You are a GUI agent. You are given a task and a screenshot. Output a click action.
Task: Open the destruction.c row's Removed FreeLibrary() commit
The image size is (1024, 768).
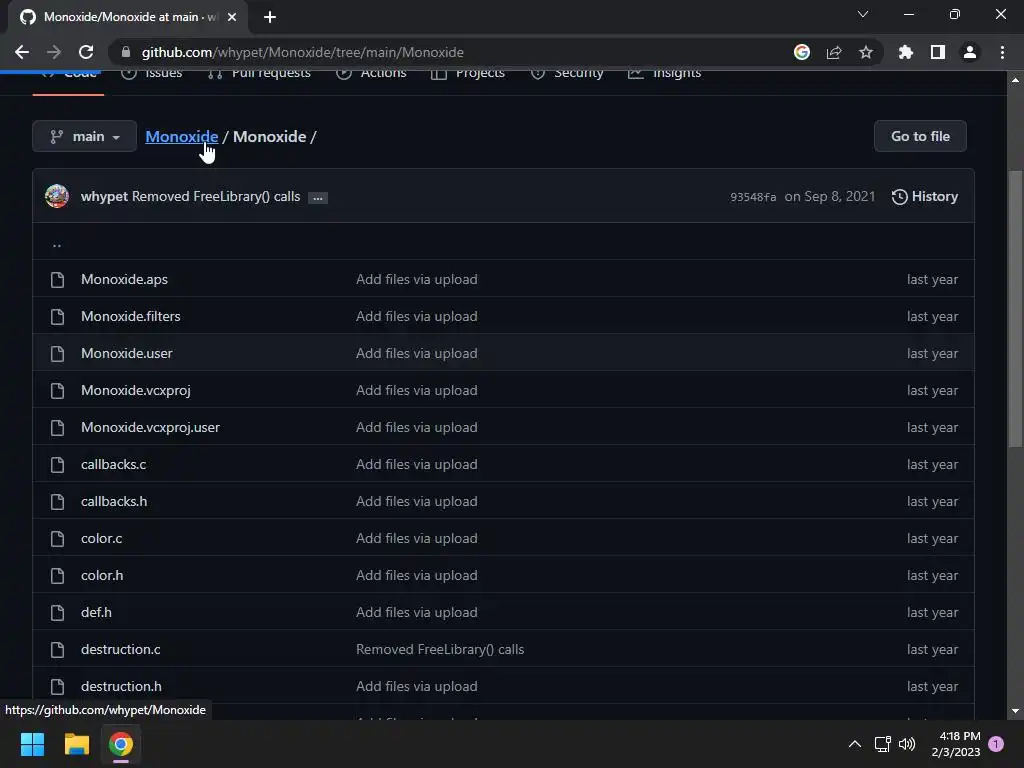click(440, 650)
